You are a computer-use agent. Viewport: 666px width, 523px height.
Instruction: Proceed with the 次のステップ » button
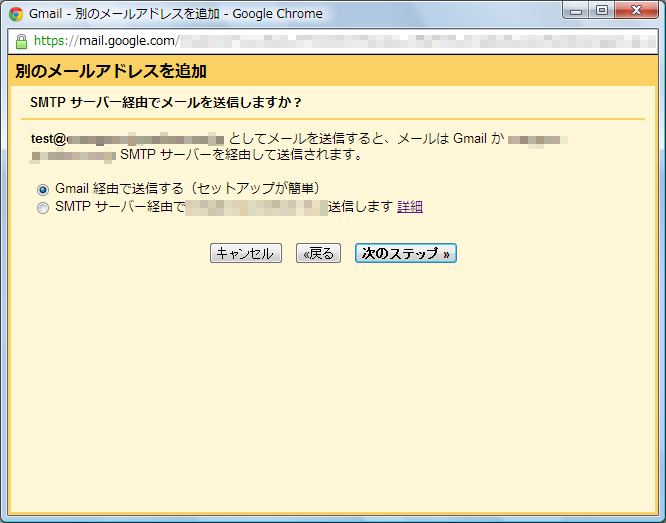point(405,253)
